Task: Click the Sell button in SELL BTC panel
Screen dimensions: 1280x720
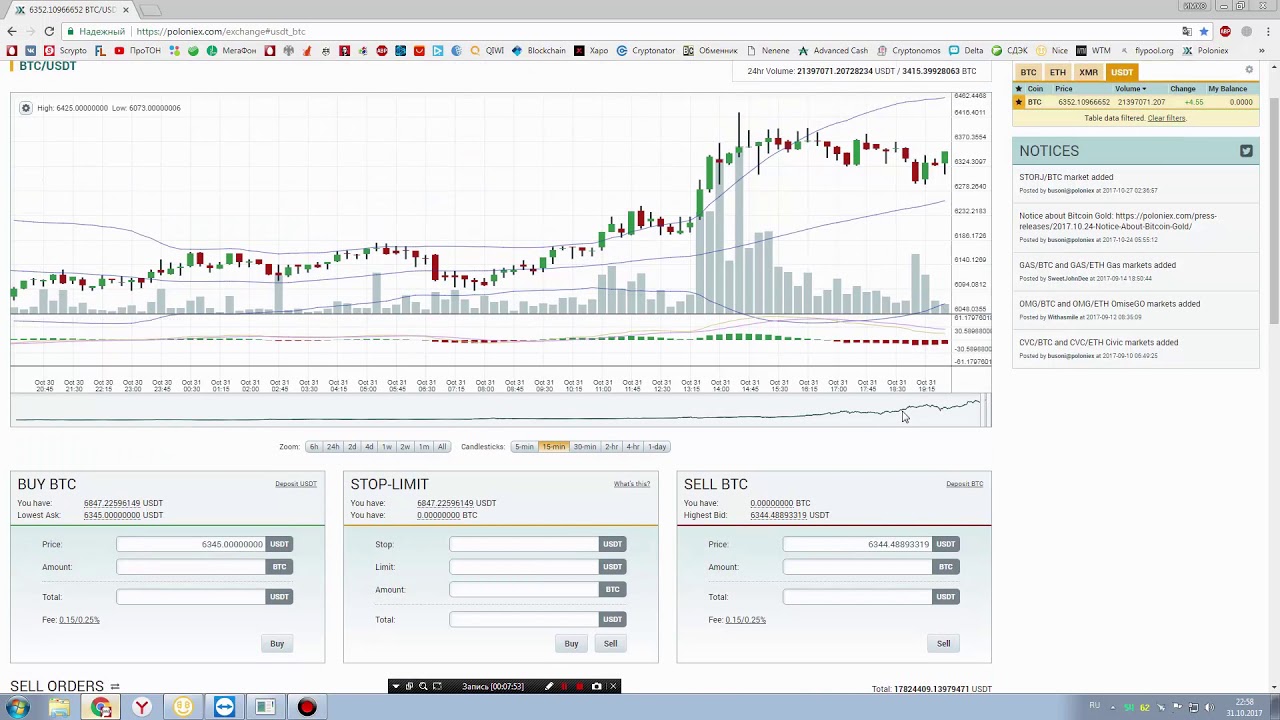Action: [x=943, y=644]
